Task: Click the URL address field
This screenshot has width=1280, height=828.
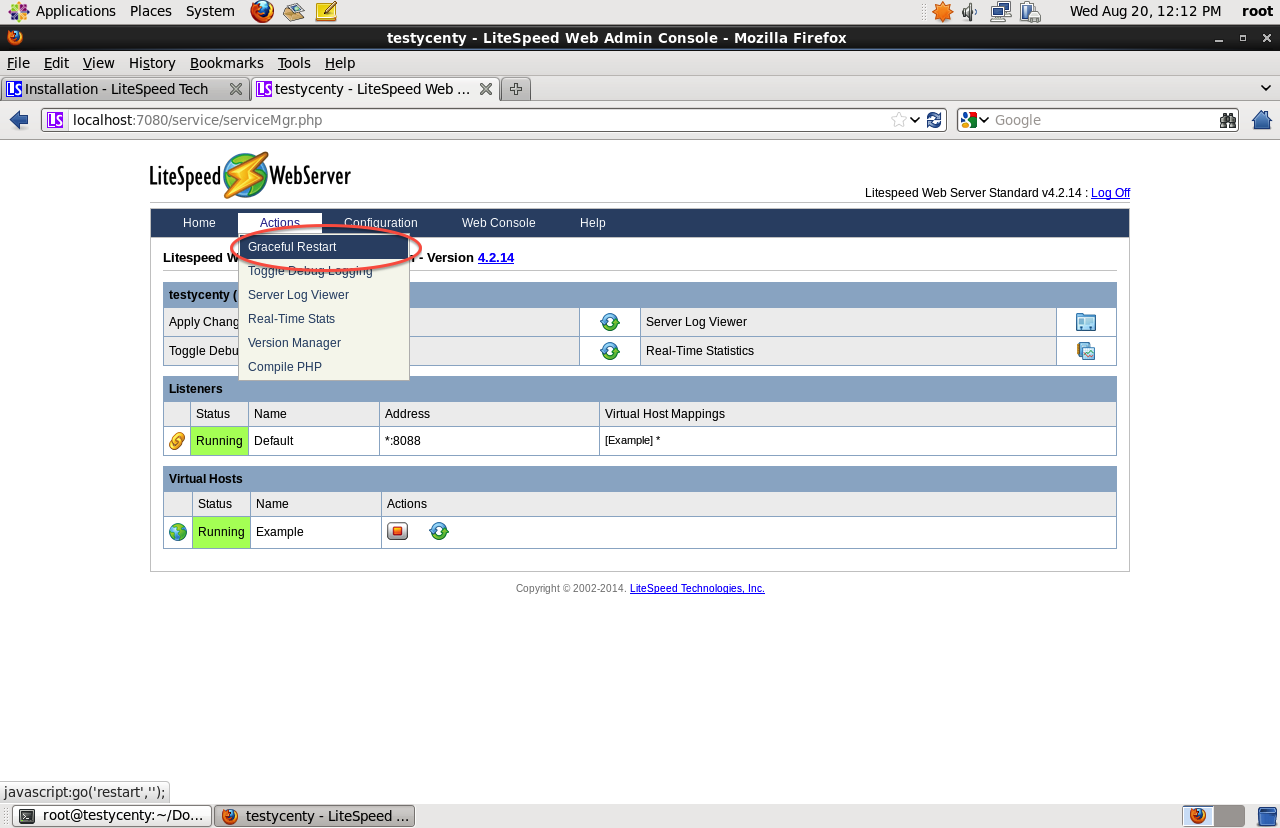Action: [480, 120]
